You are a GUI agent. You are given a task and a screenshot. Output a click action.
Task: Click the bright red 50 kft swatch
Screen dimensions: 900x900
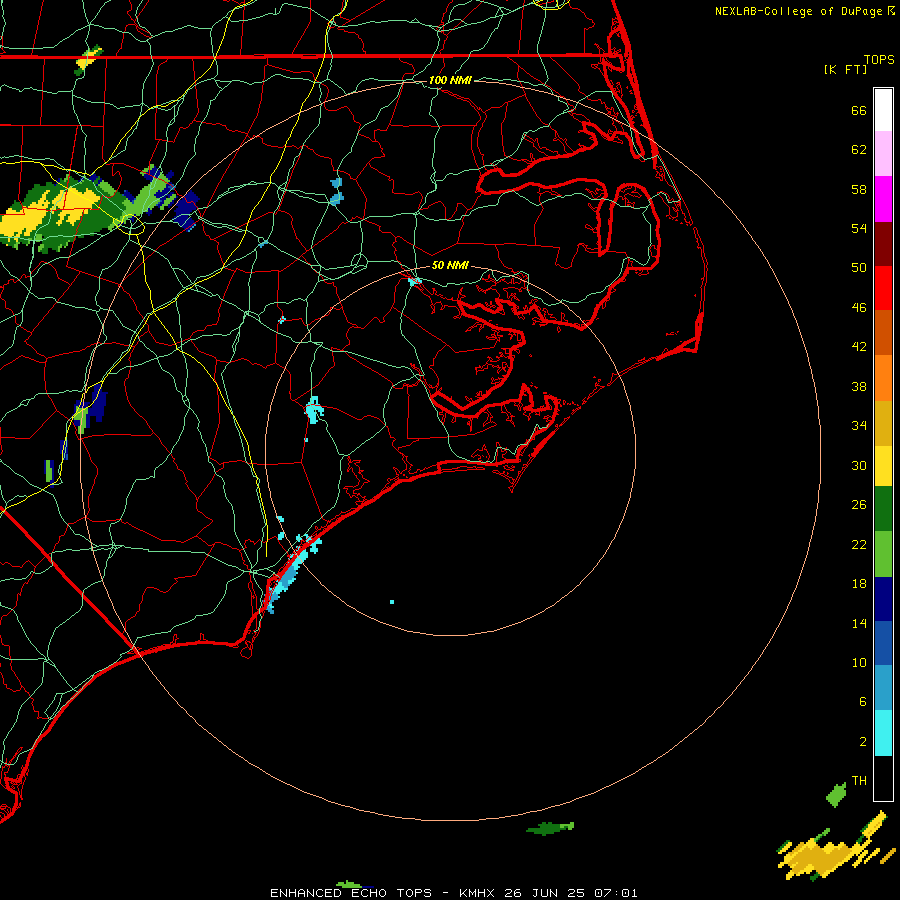pyautogui.click(x=883, y=288)
